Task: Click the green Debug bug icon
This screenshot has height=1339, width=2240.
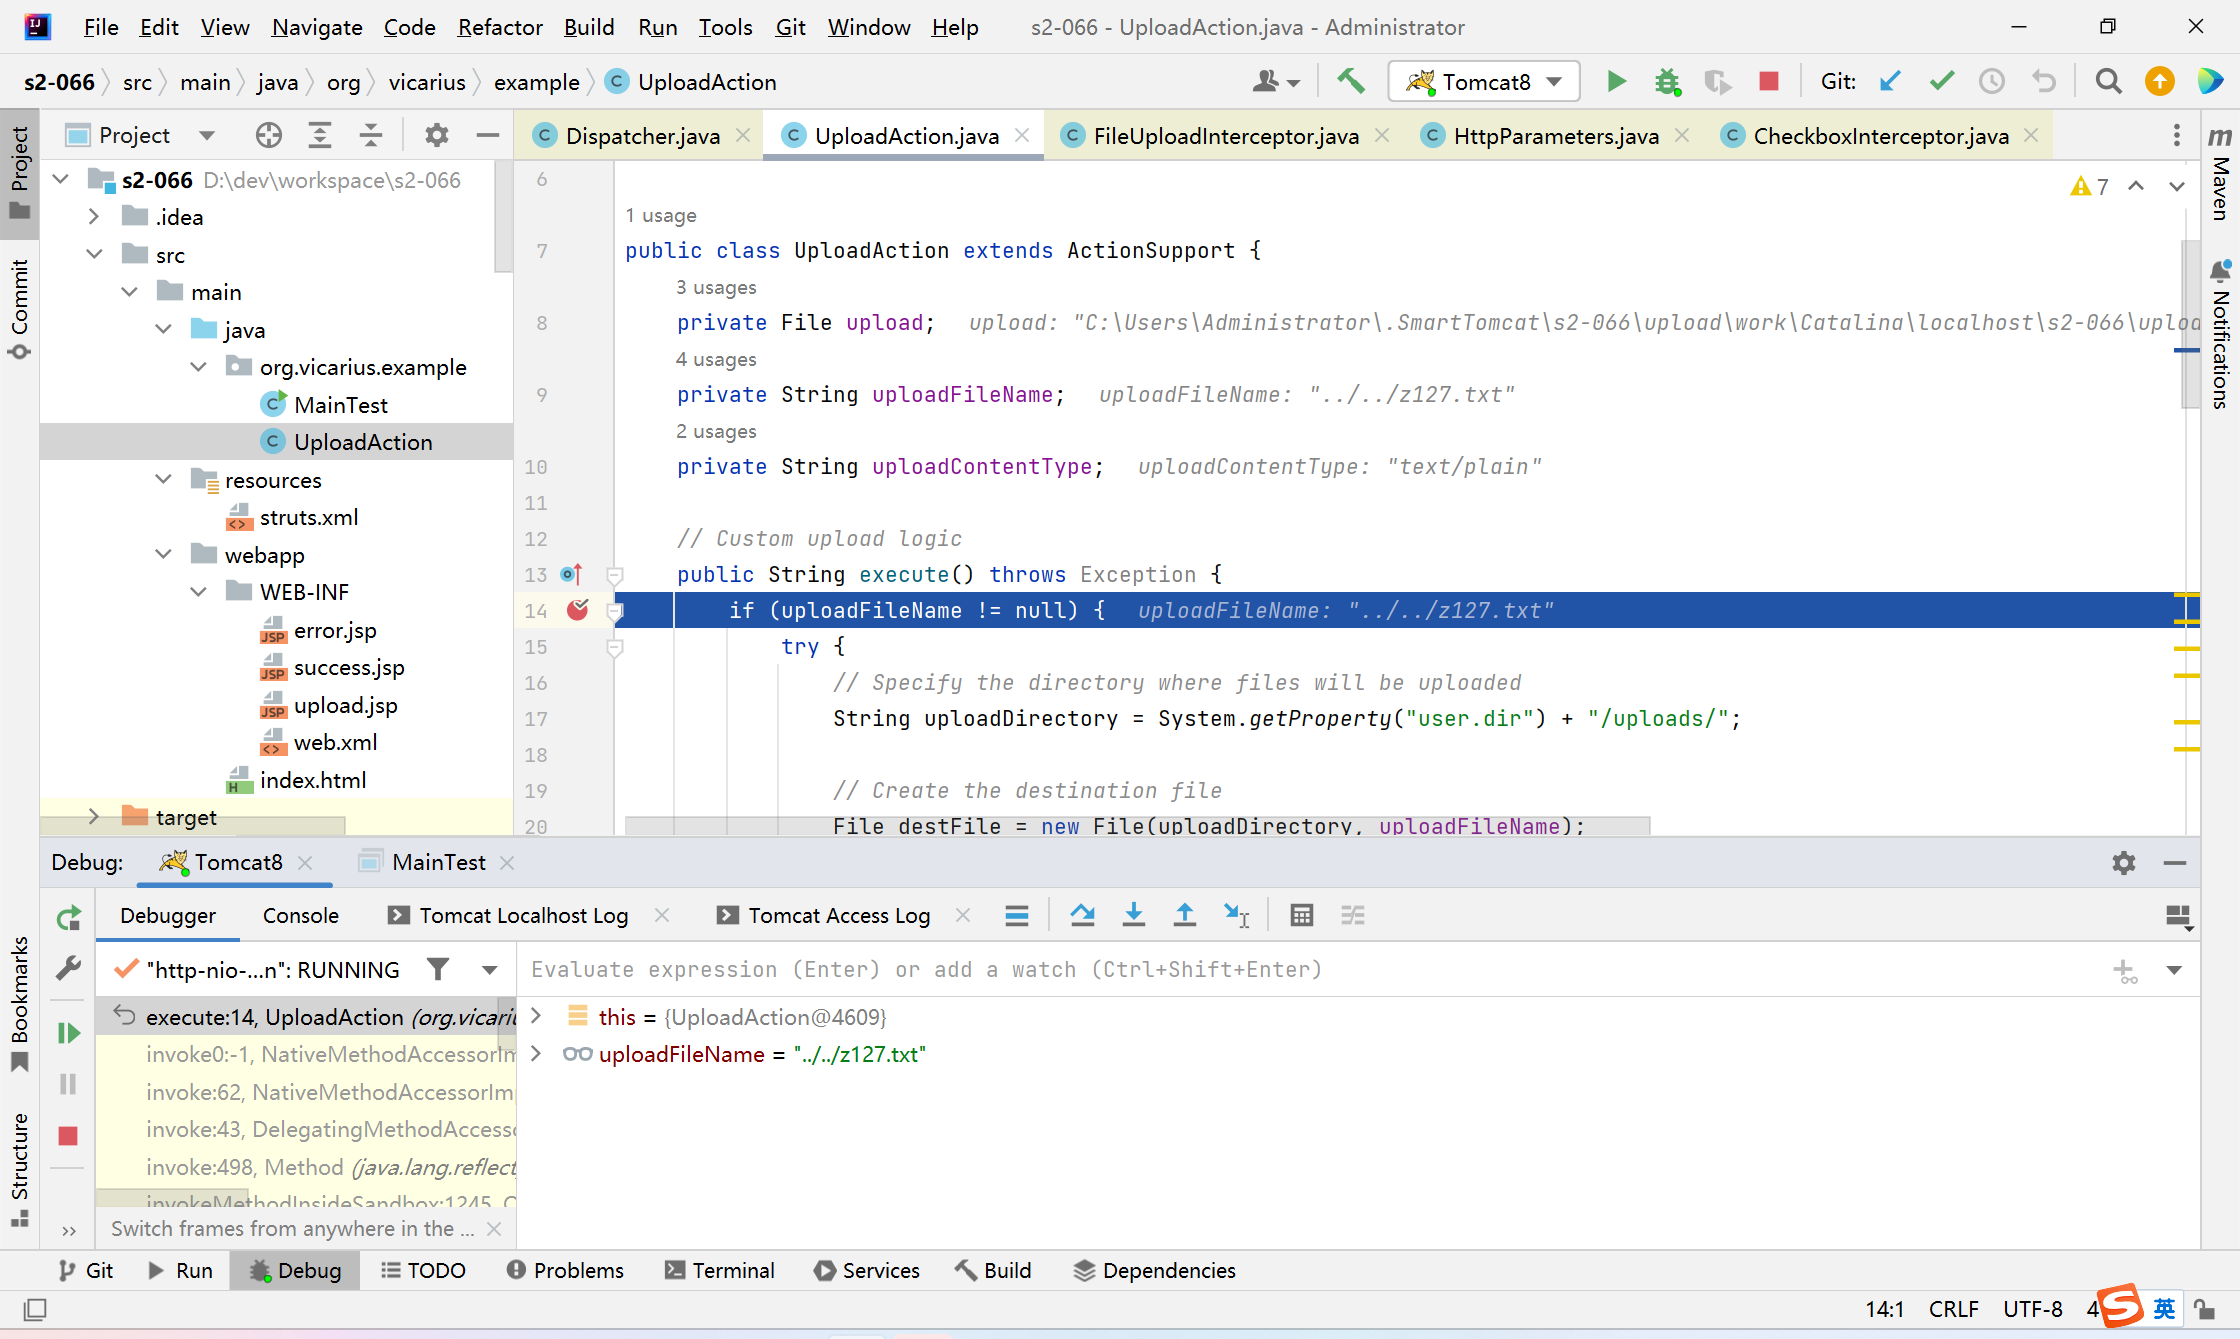Action: click(1667, 81)
